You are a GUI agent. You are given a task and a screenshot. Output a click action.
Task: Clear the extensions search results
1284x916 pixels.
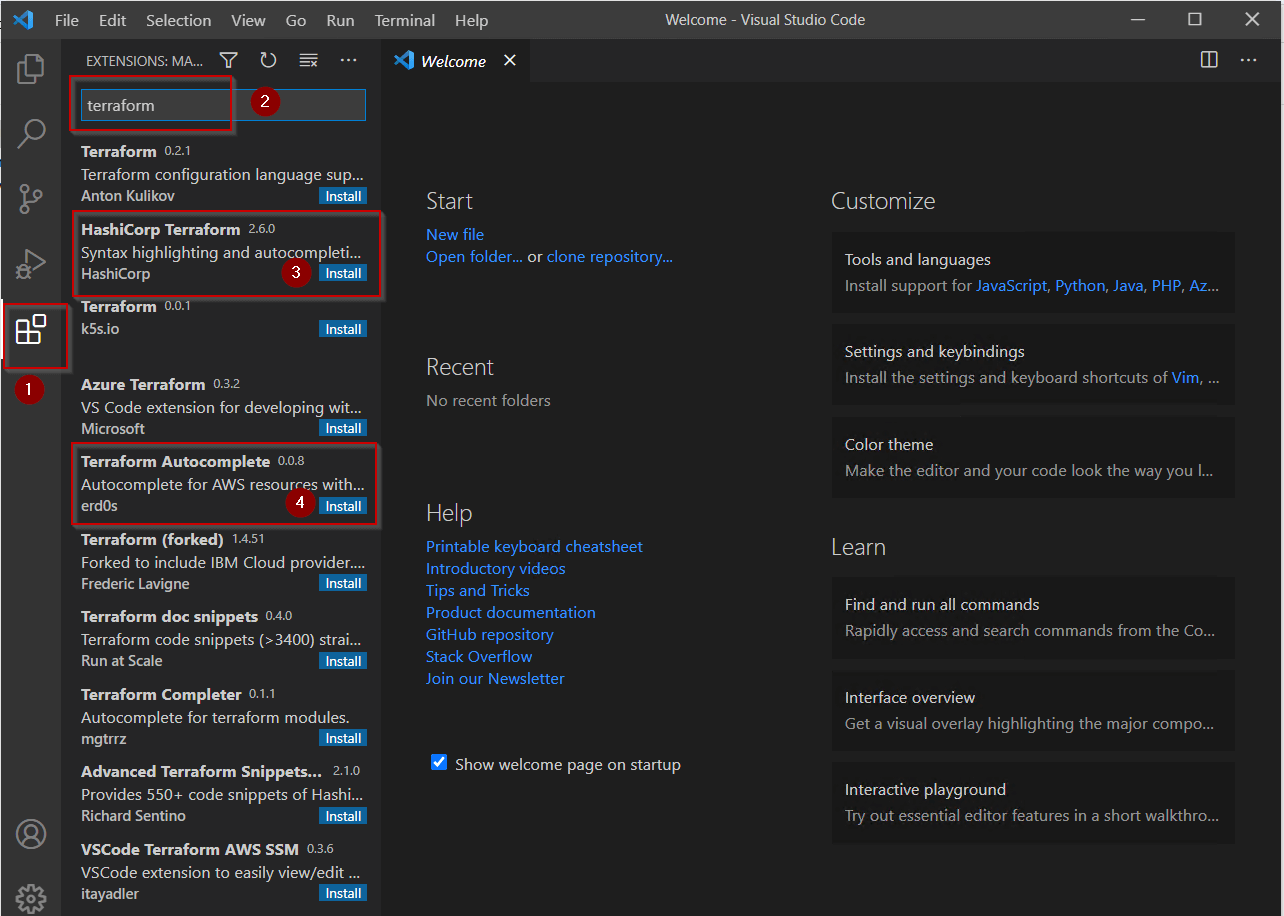[308, 60]
